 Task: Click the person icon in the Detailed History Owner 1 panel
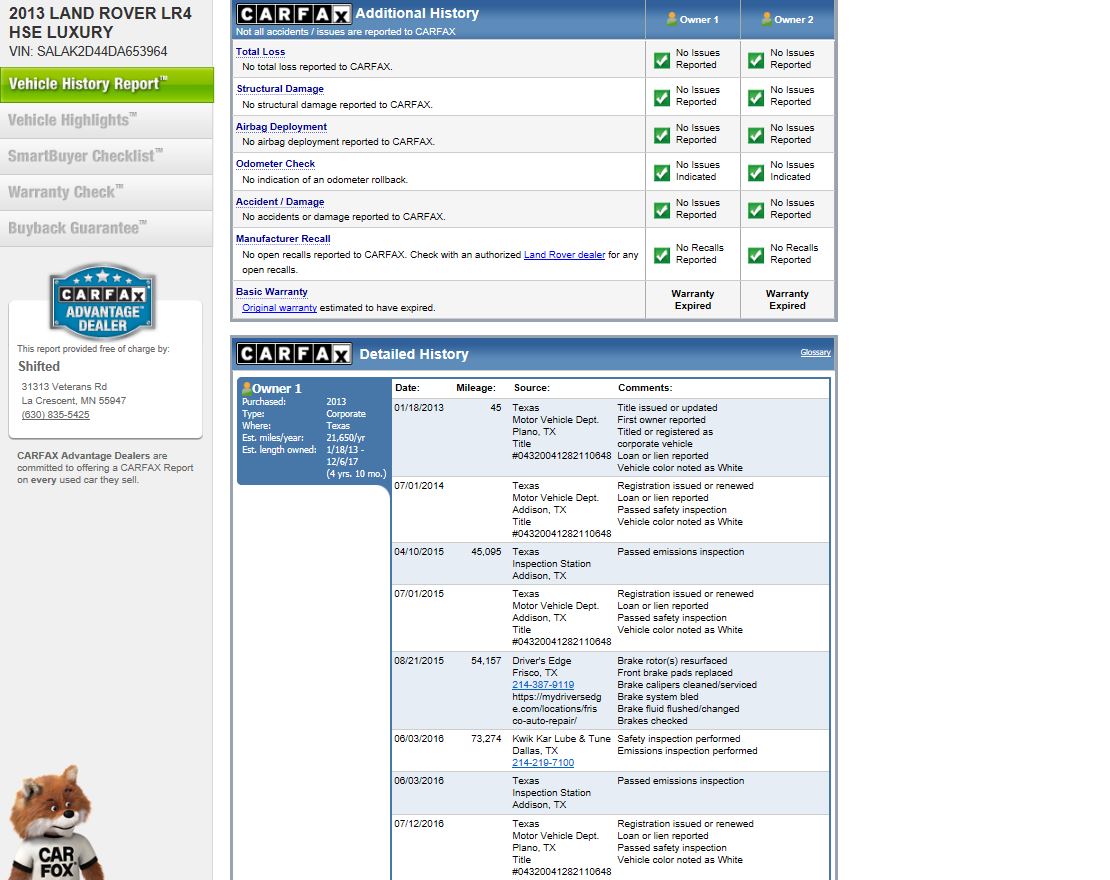247,388
